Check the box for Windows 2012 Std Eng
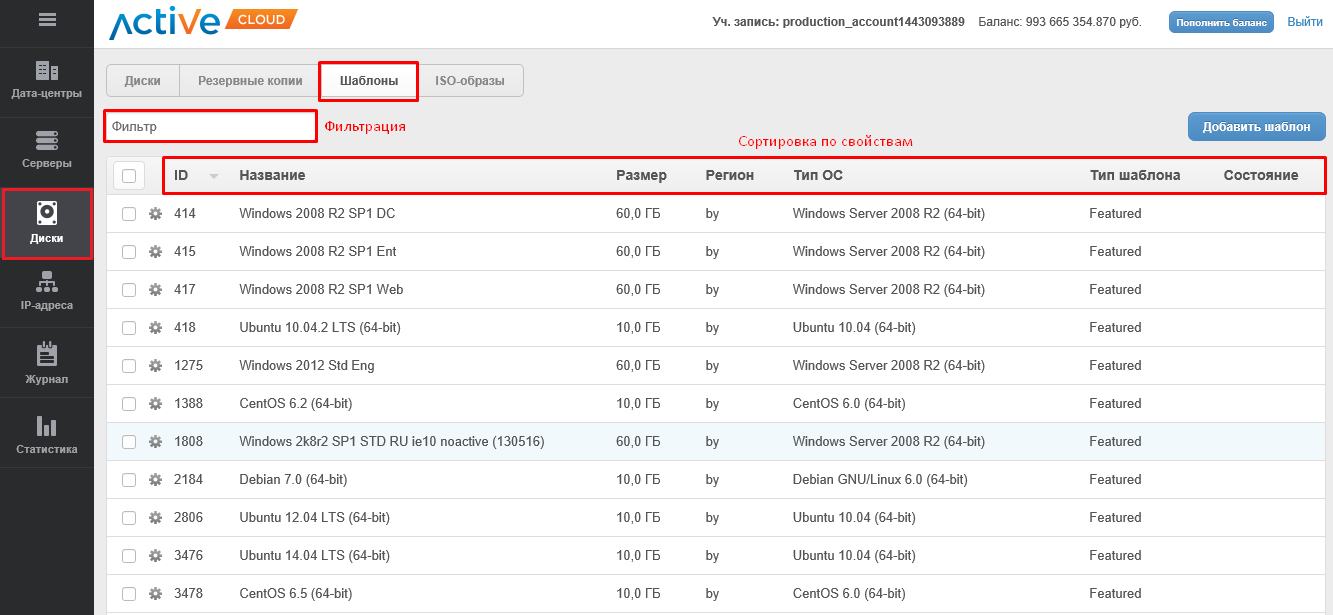Viewport: 1333px width, 615px height. tap(129, 366)
